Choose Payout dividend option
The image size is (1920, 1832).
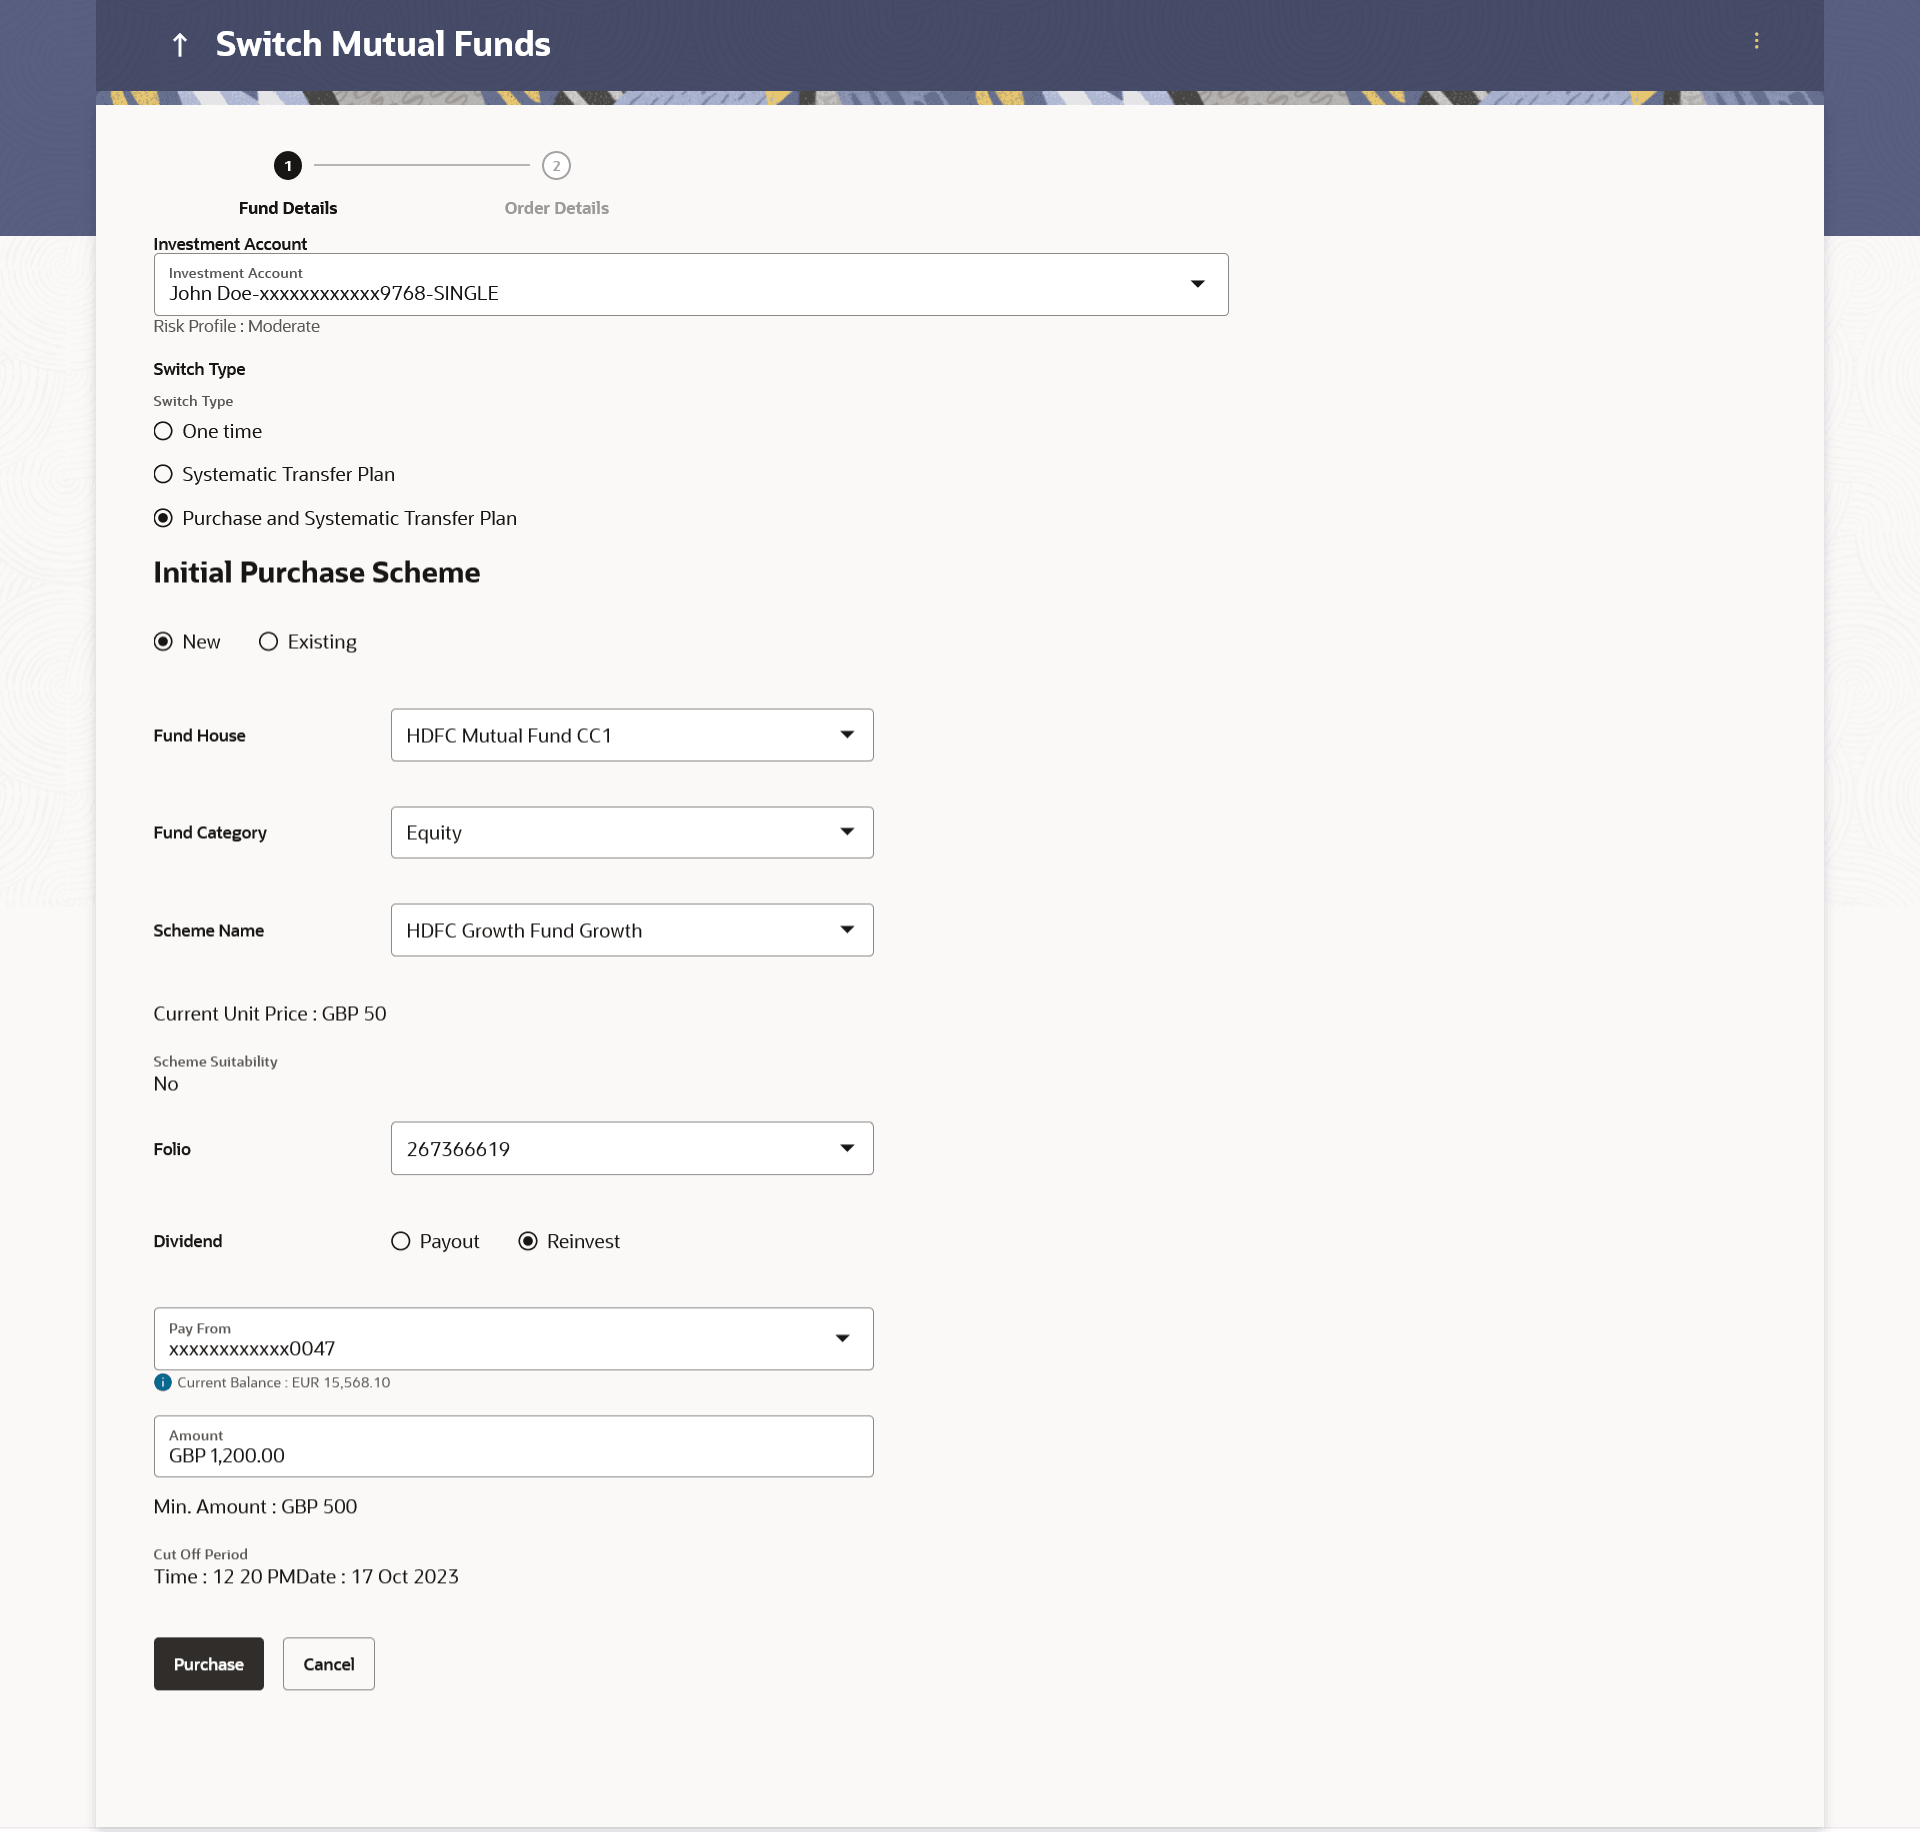pos(401,1241)
